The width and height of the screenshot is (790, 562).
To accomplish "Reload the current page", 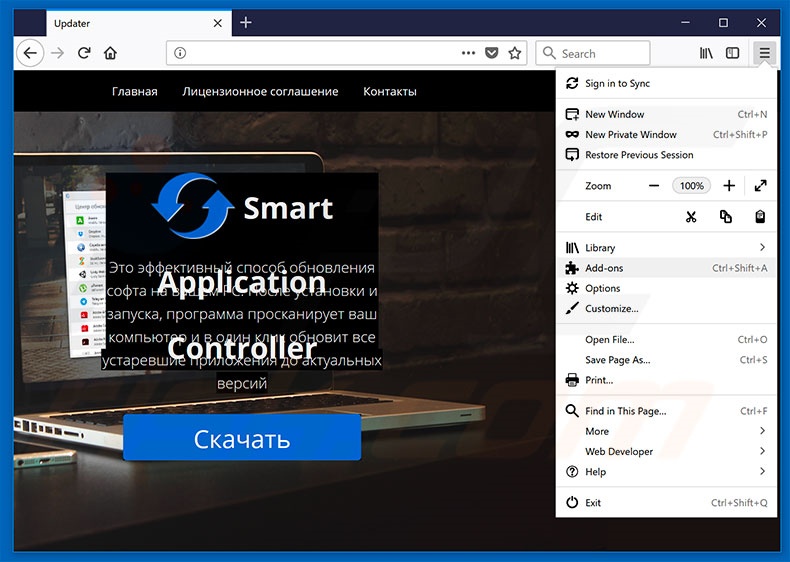I will click(84, 53).
